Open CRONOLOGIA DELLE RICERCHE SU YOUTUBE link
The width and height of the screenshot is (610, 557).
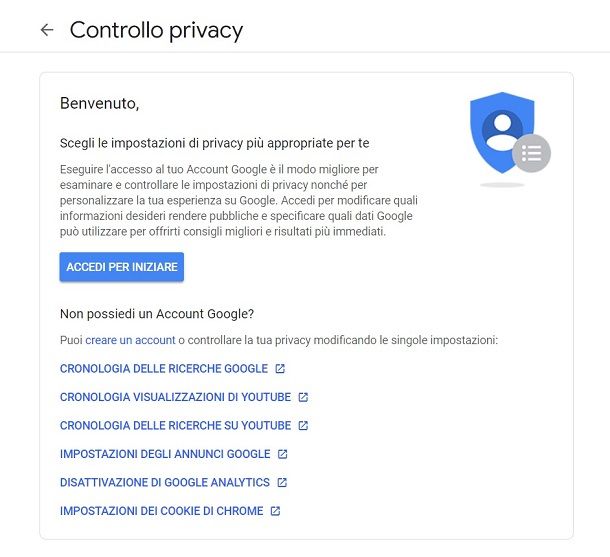[175, 426]
